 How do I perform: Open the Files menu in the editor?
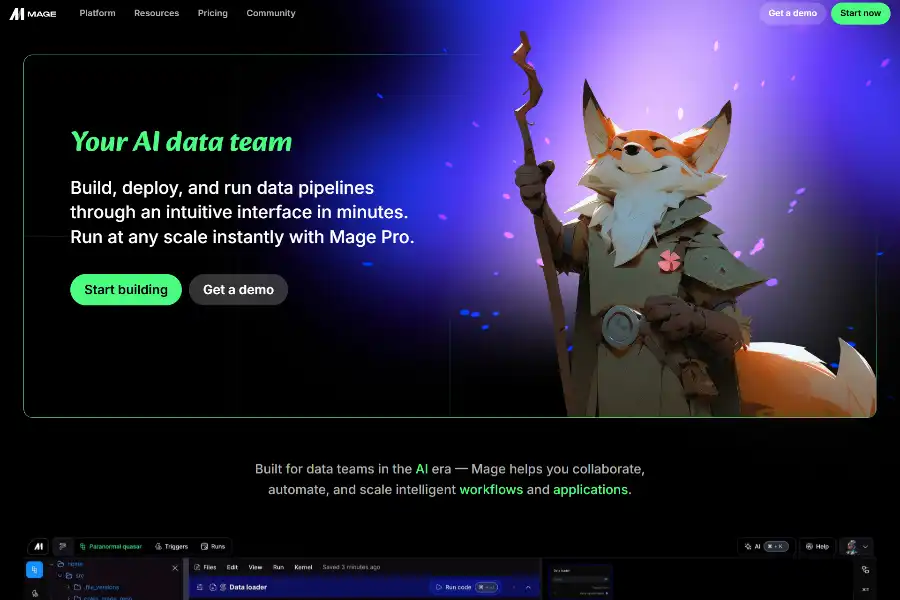pyautogui.click(x=205, y=567)
